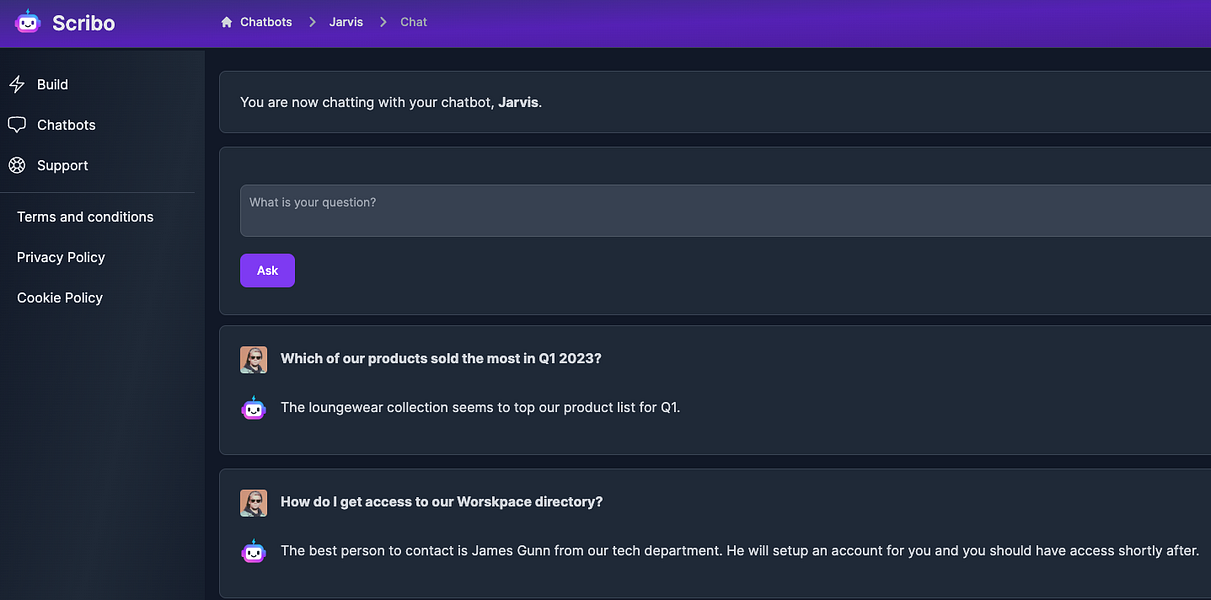Screen dimensions: 1211x600
Task: Open the Terms and conditions link
Action: pos(85,217)
